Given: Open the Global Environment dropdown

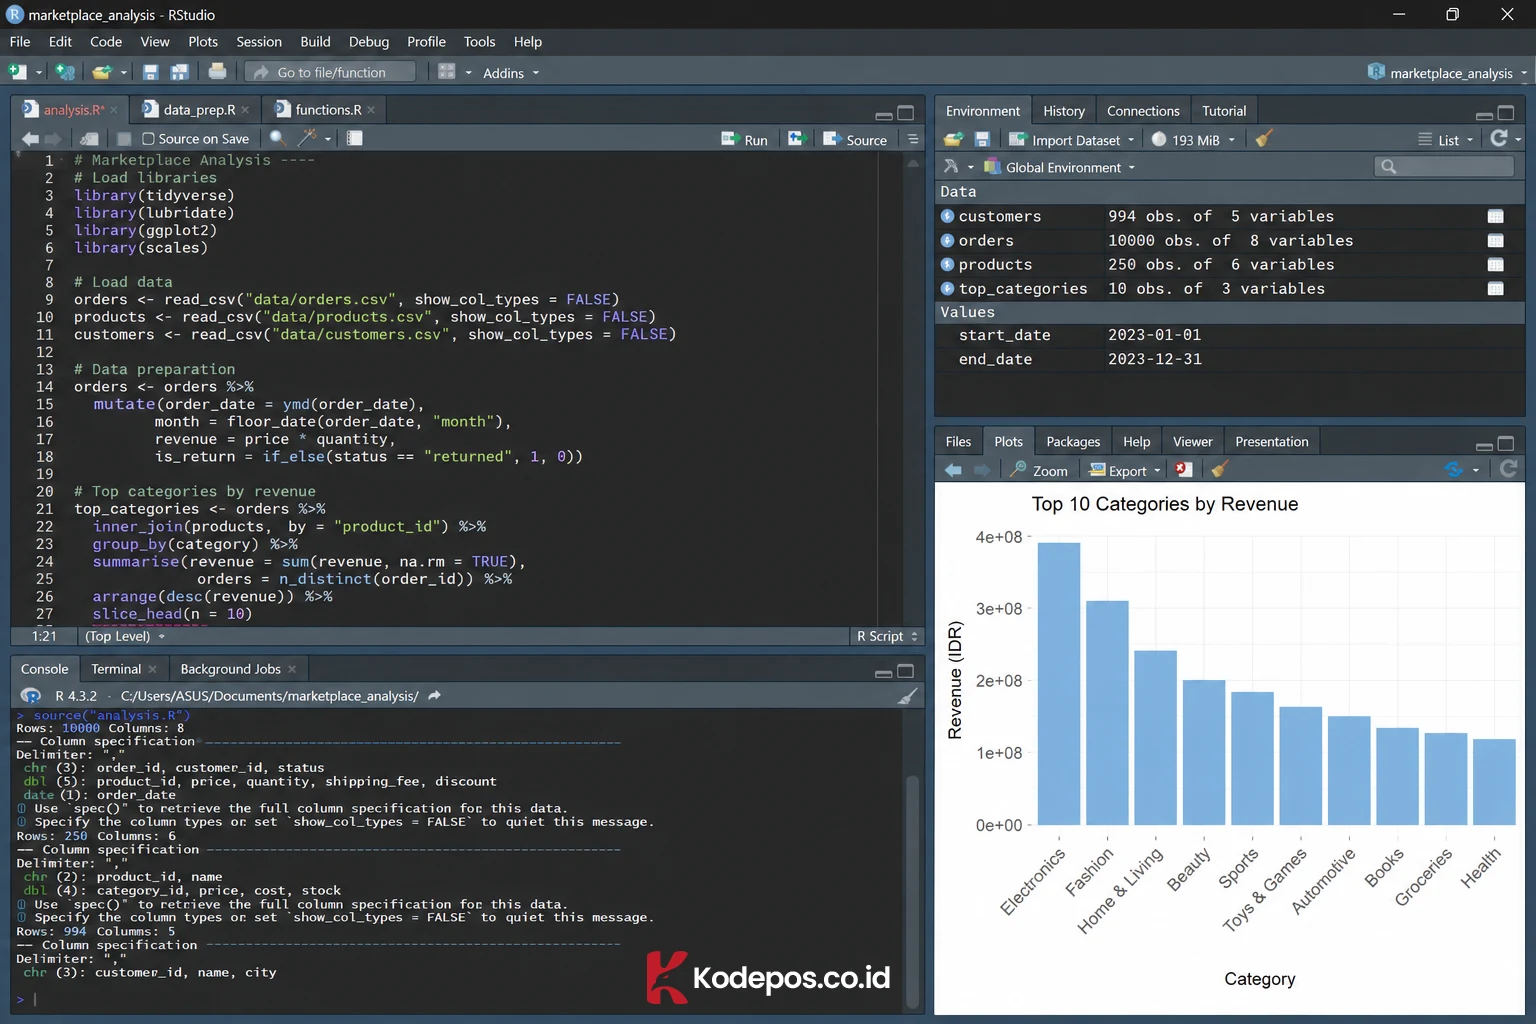Looking at the screenshot, I should pos(1060,167).
